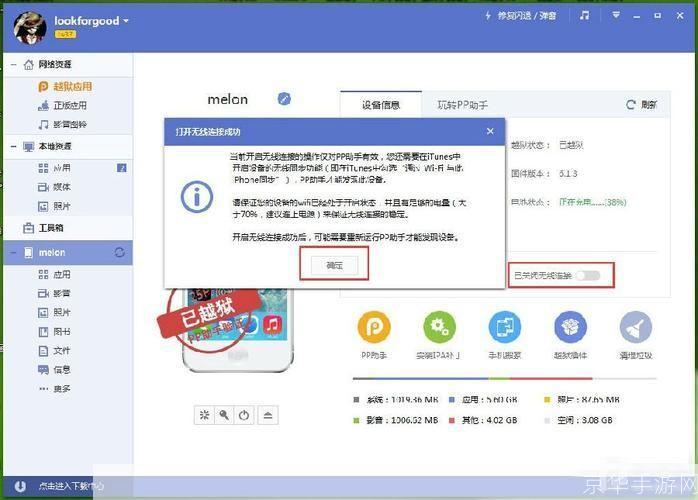Click the user avatar picture
The width and height of the screenshot is (698, 500).
tap(30, 28)
